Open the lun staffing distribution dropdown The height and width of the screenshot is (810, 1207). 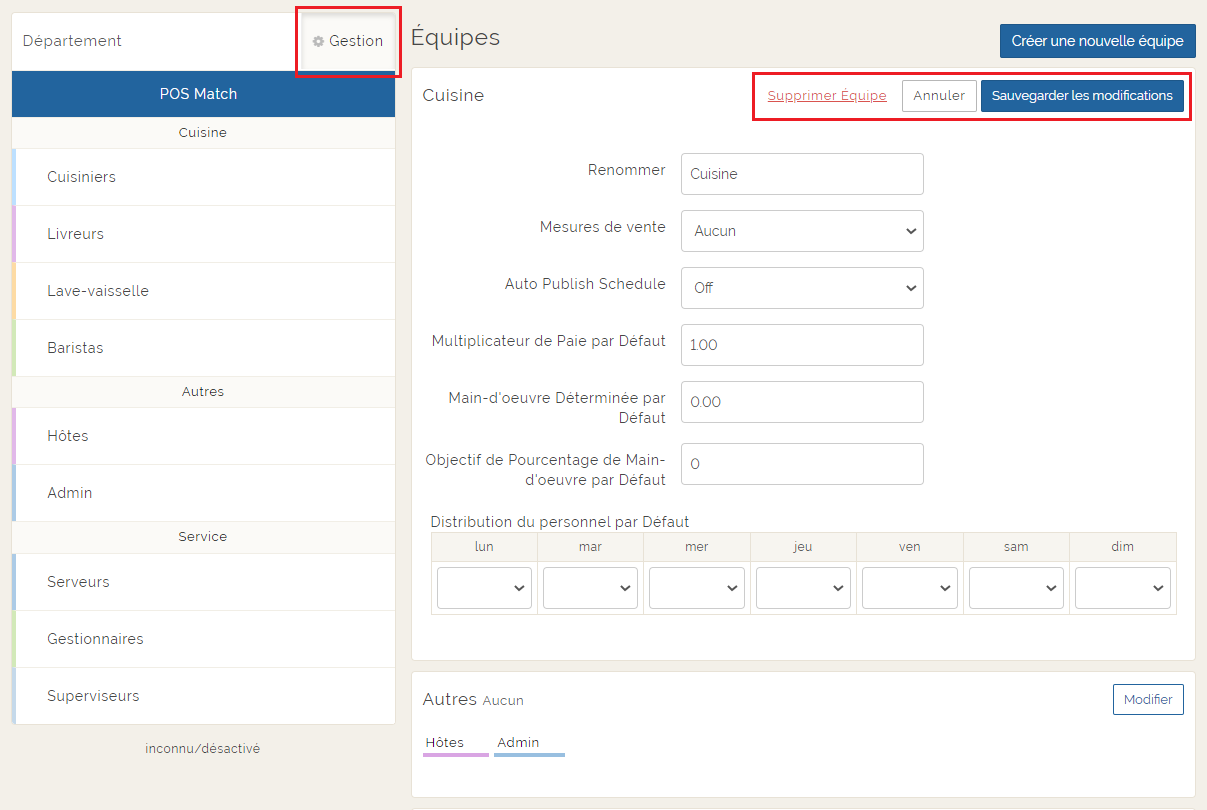[484, 588]
